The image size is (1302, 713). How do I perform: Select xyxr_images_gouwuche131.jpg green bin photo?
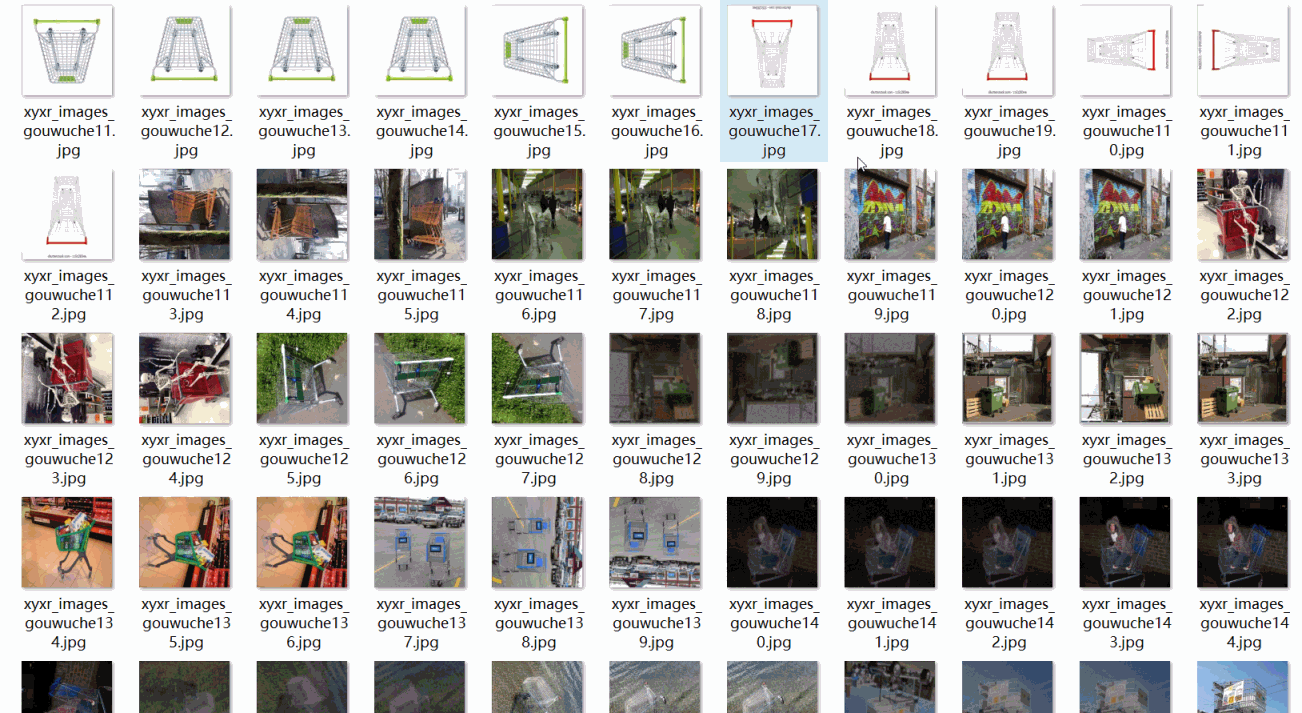click(x=1009, y=378)
